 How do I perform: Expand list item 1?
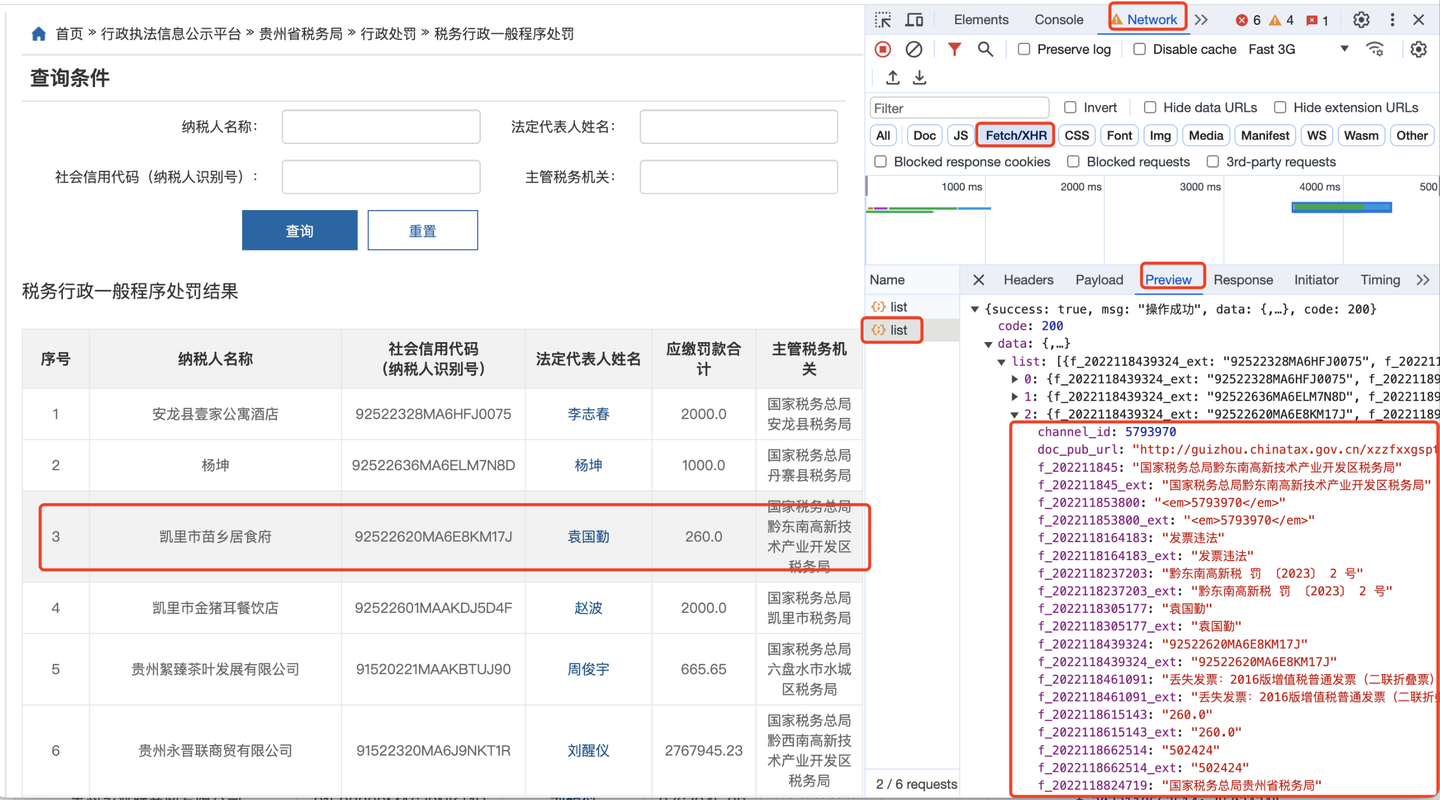point(1015,397)
